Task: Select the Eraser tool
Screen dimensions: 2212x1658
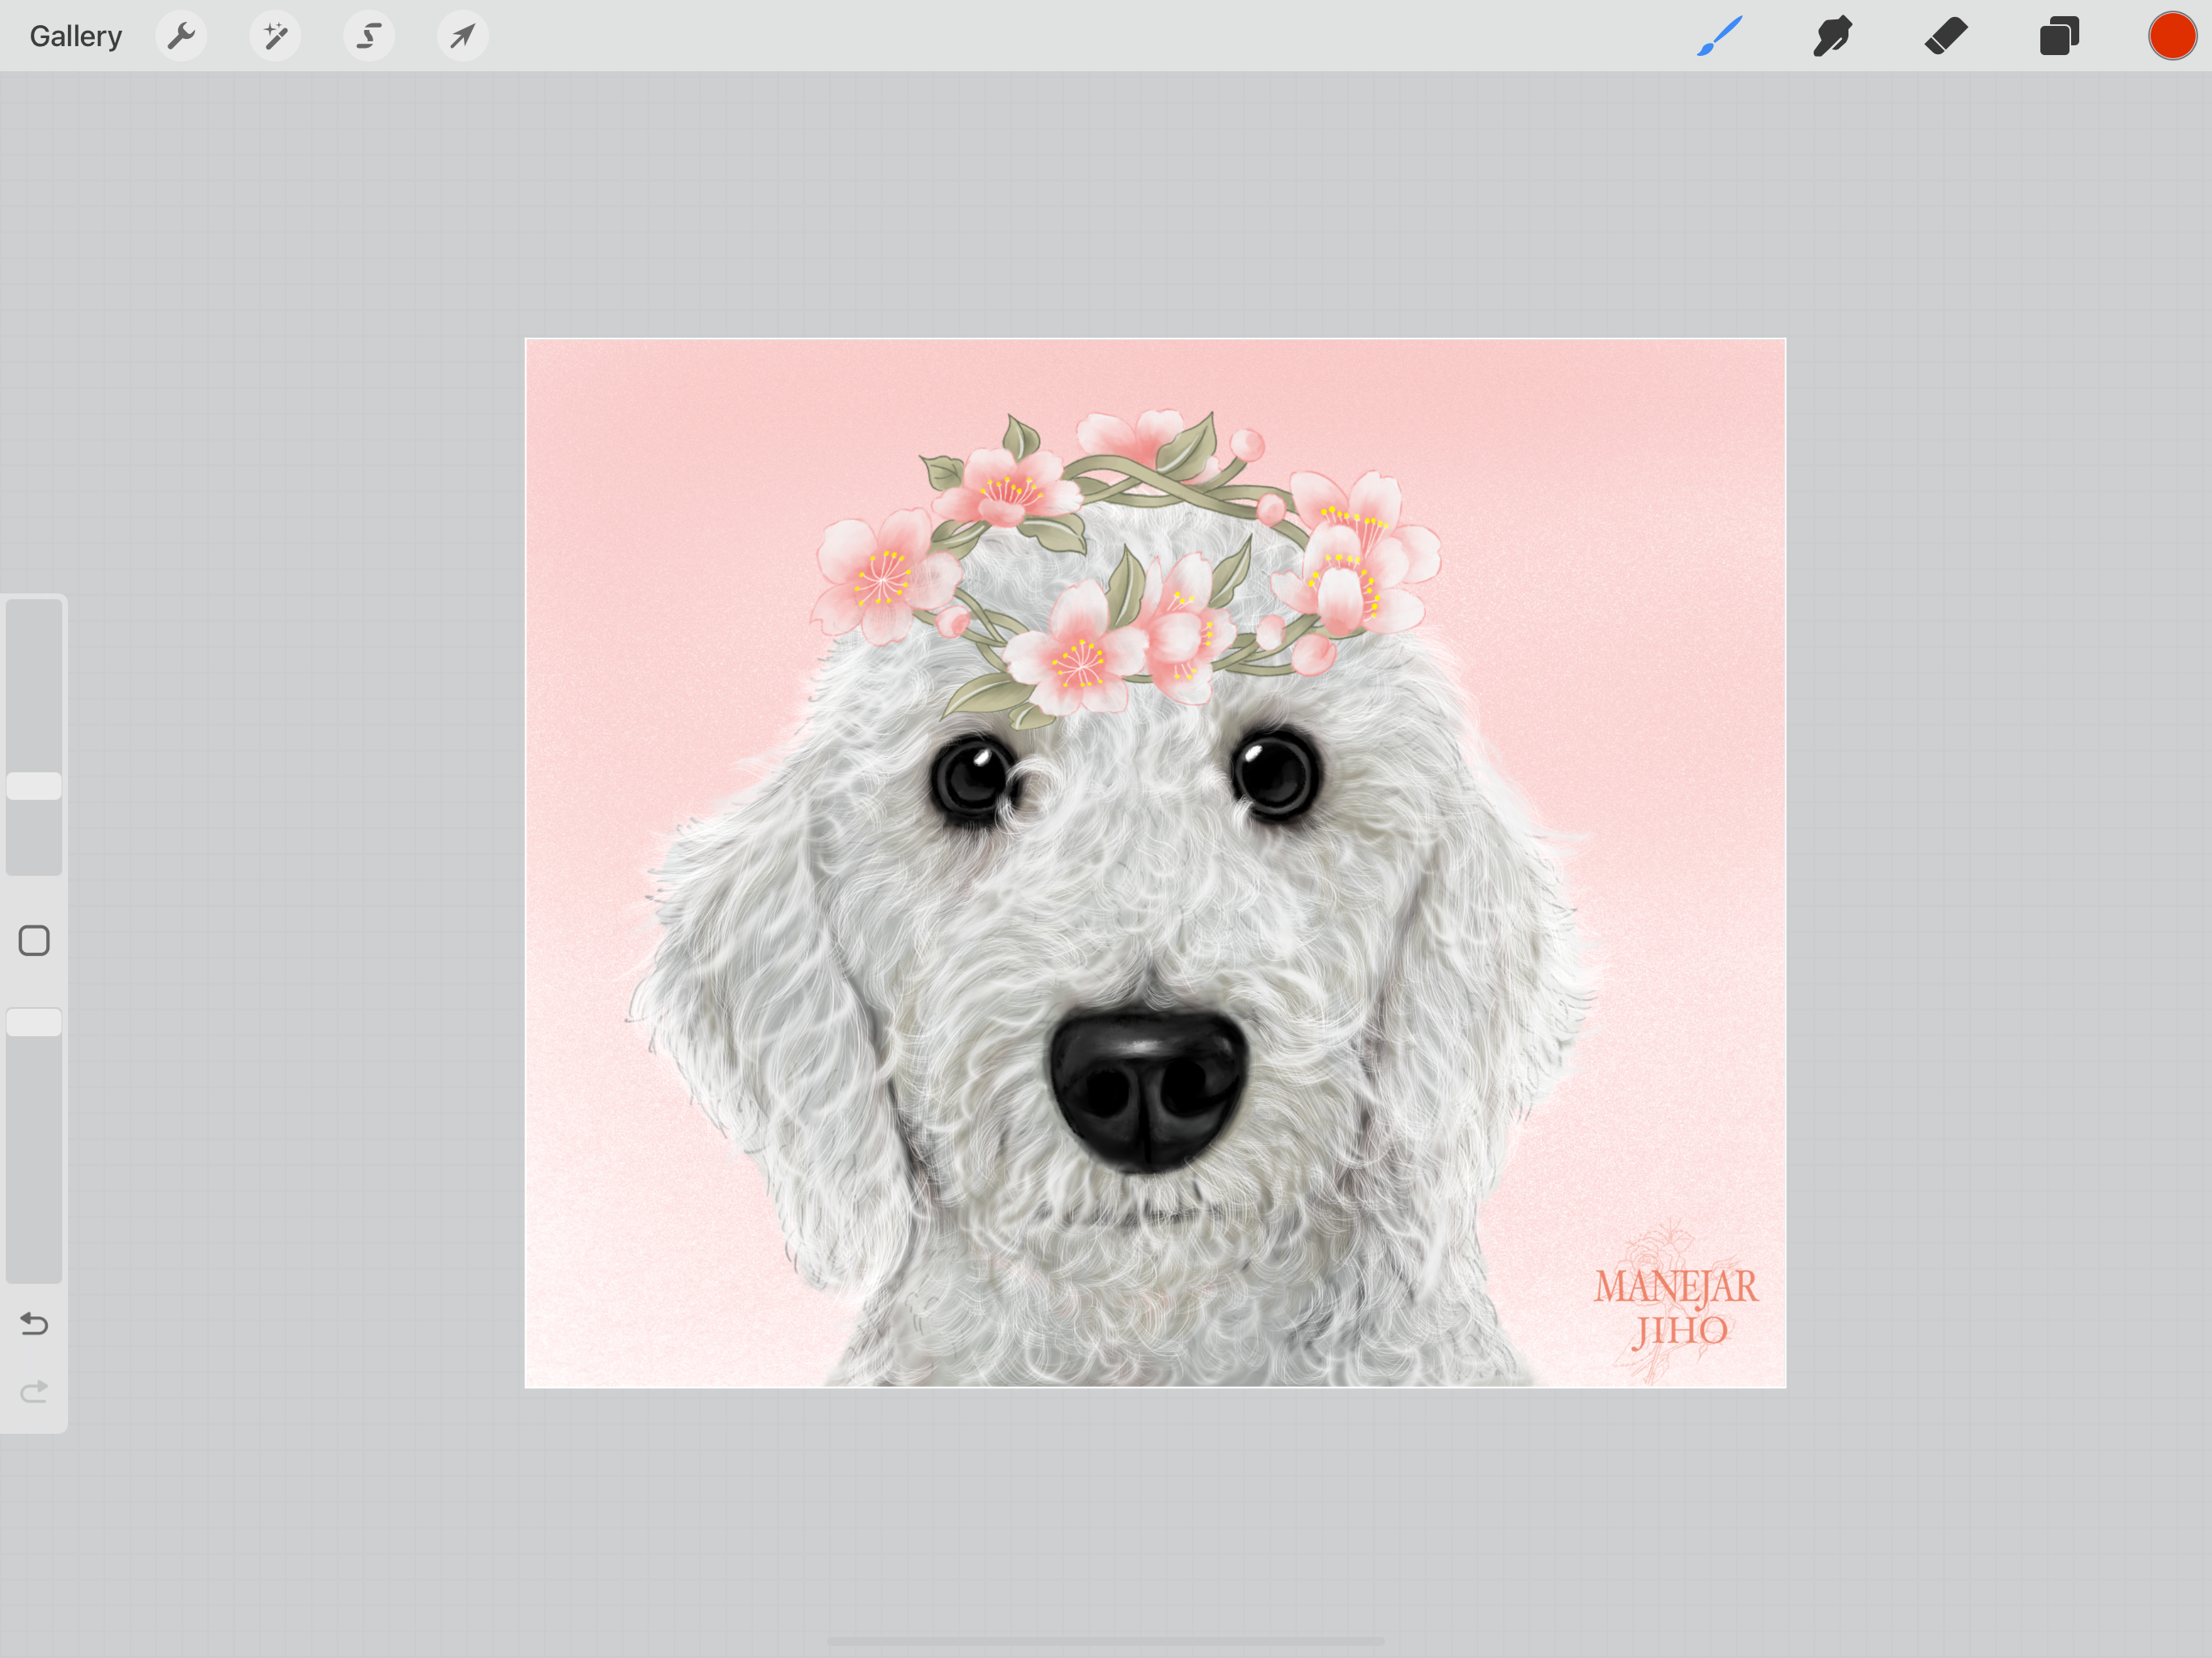Action: pyautogui.click(x=1946, y=36)
